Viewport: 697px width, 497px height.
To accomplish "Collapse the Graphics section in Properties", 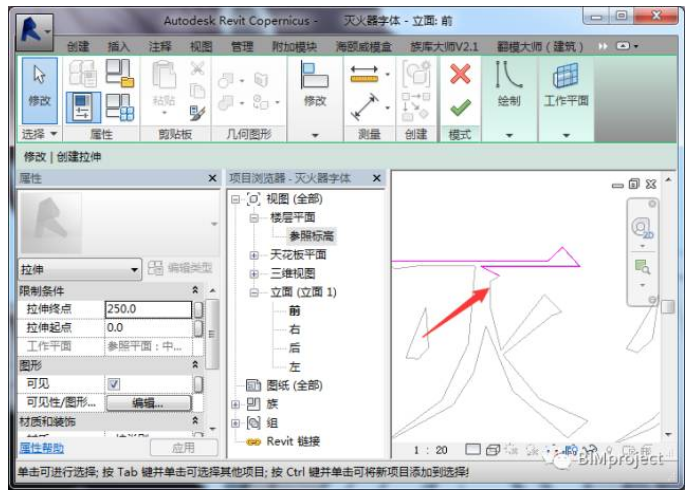I will coord(195,365).
